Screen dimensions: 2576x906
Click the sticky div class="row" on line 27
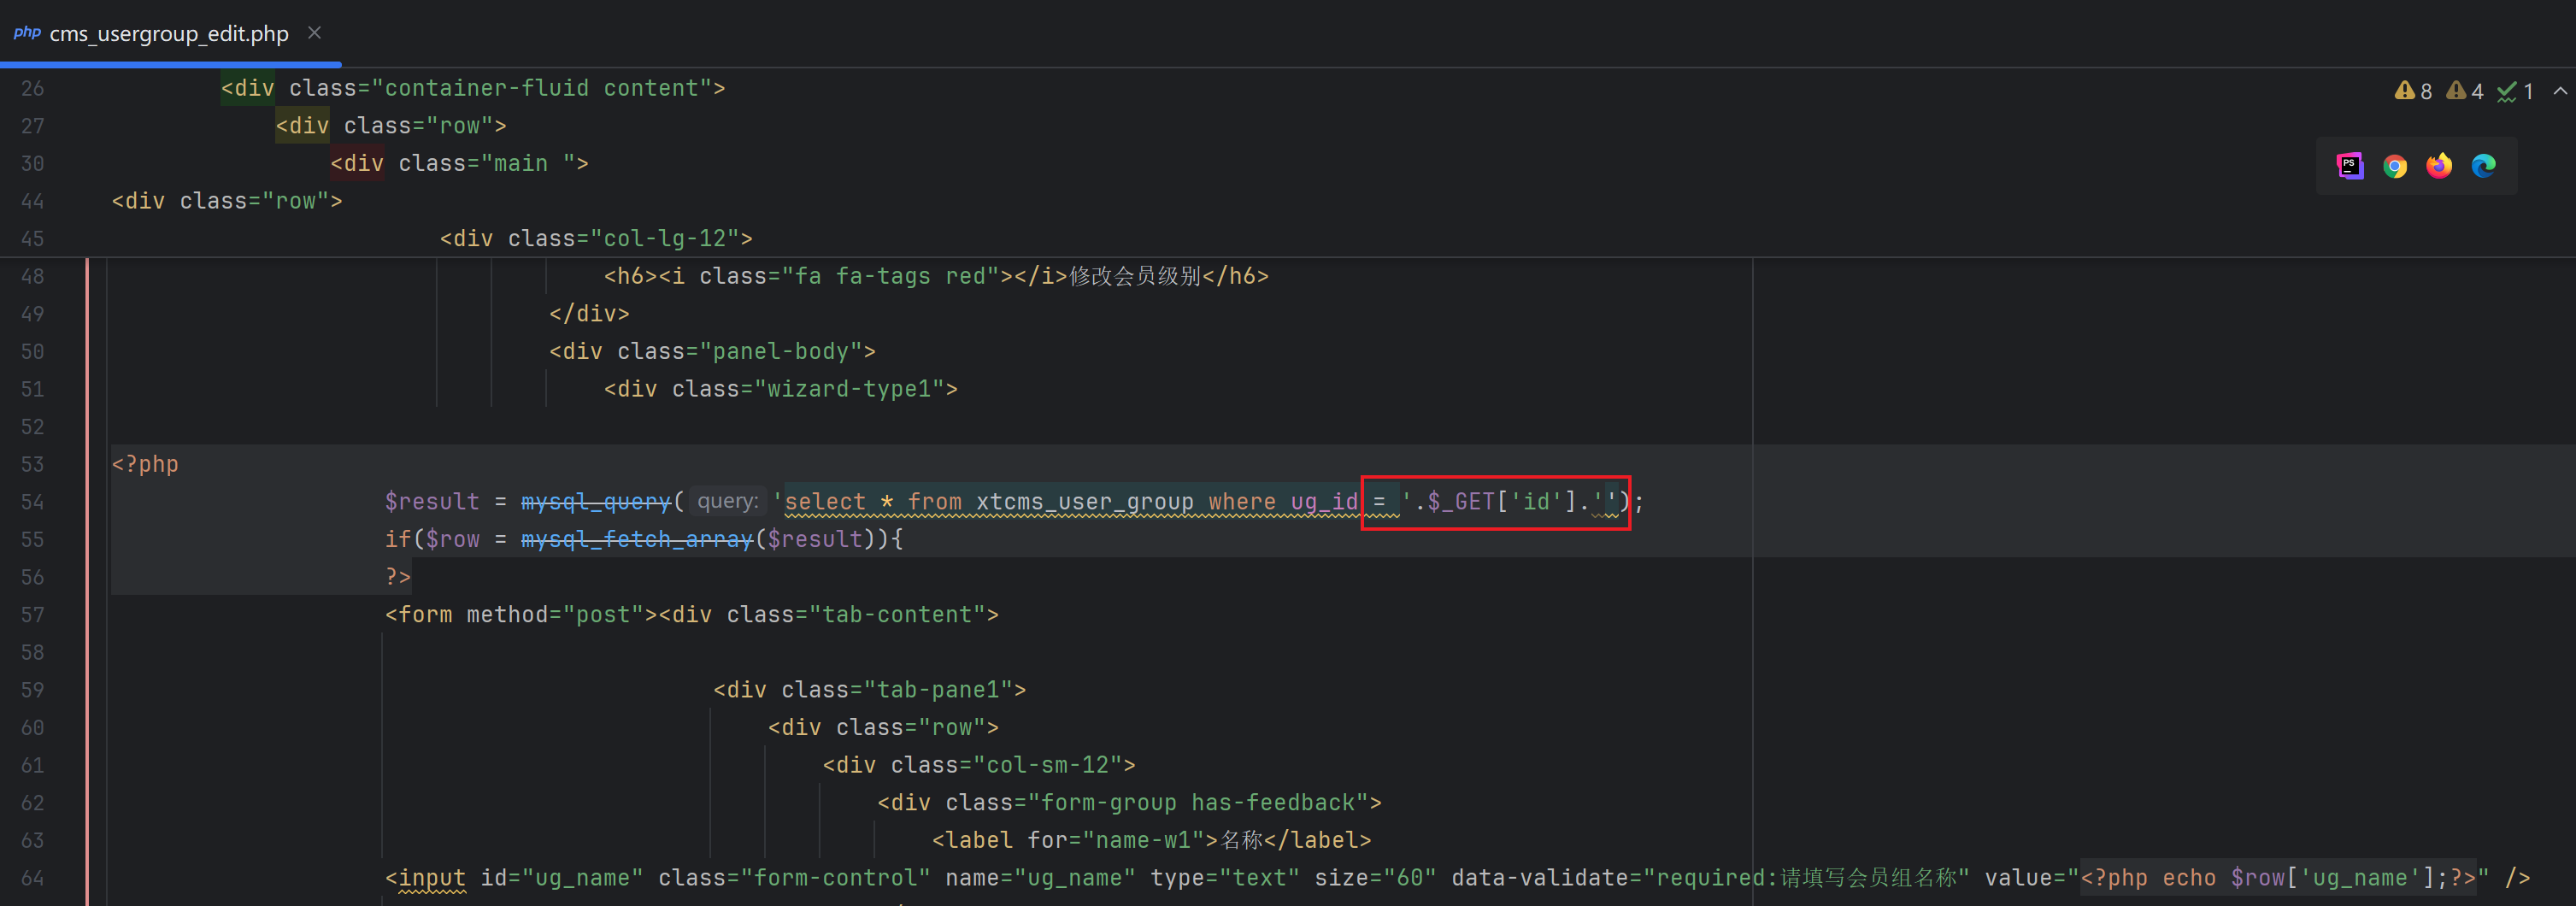391,126
